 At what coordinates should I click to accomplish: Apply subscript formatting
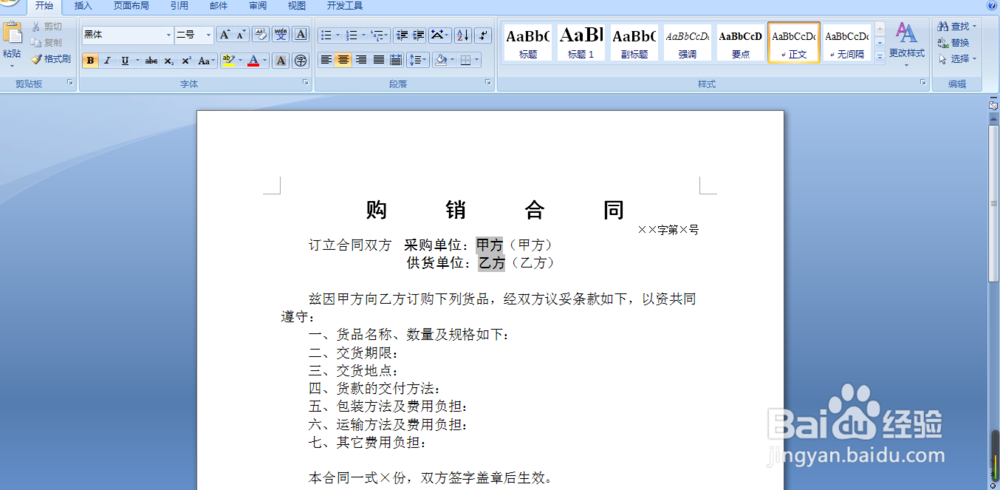pyautogui.click(x=168, y=61)
